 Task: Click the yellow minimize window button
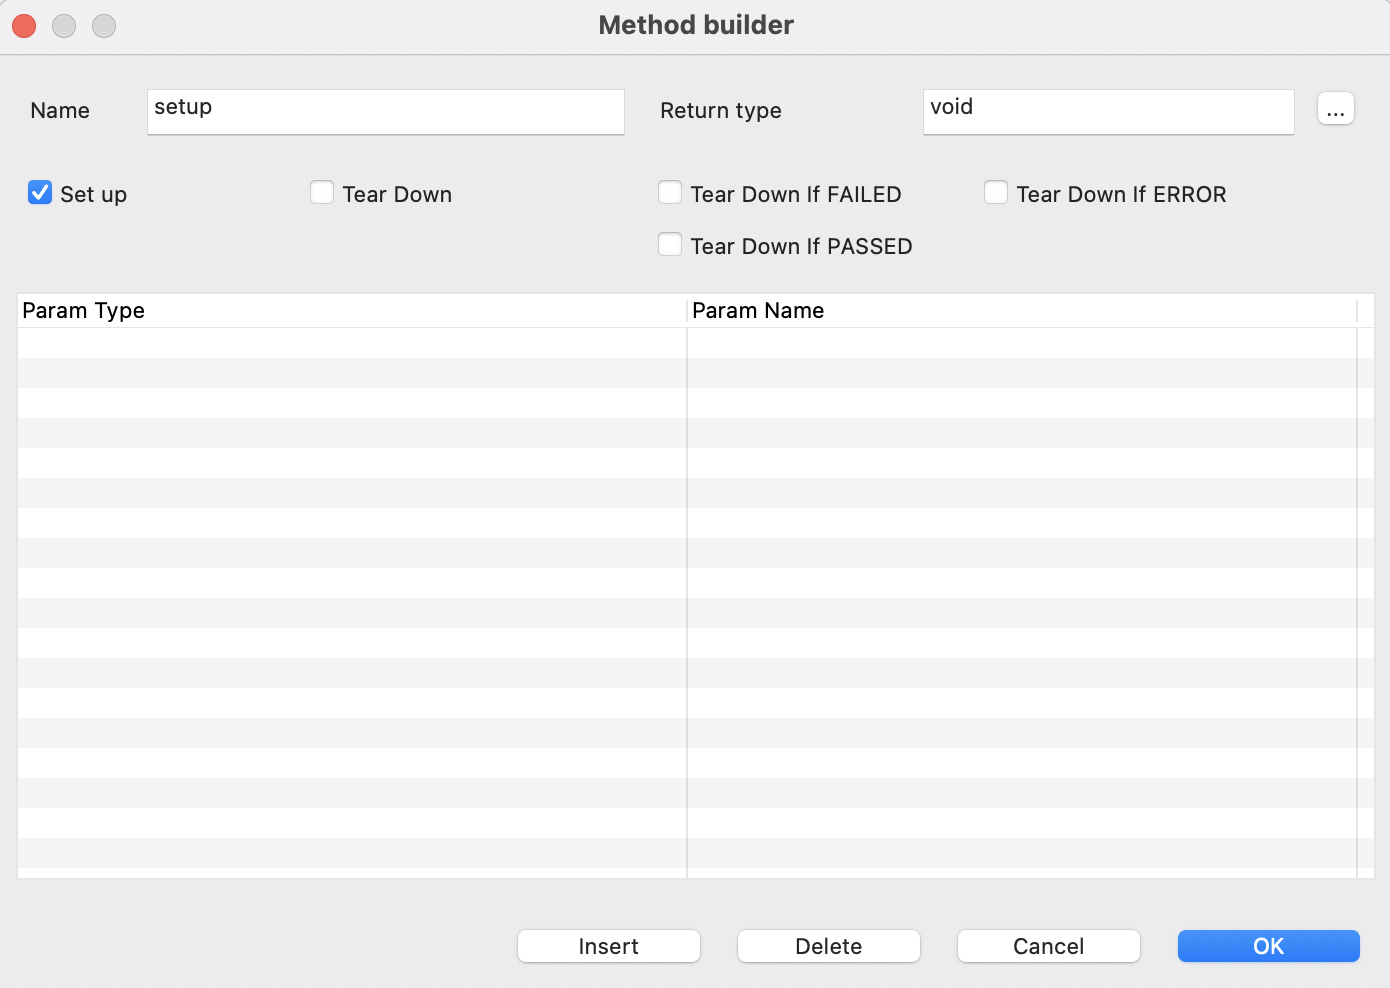[x=64, y=26]
